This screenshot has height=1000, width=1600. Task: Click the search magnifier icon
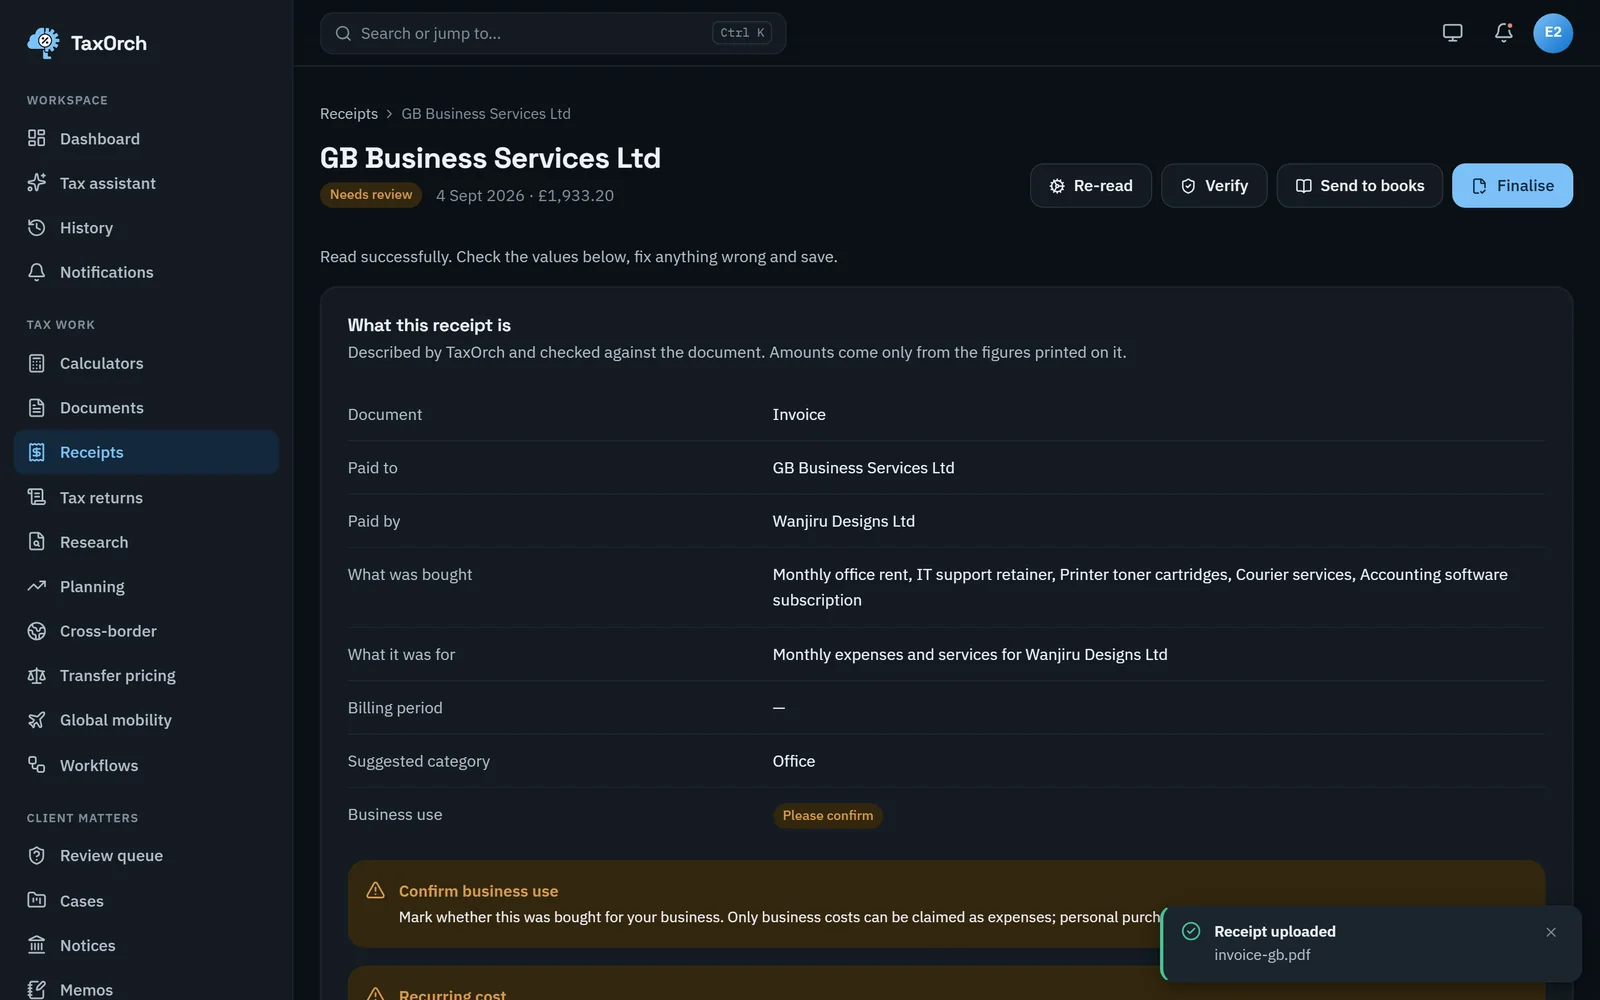click(x=343, y=33)
